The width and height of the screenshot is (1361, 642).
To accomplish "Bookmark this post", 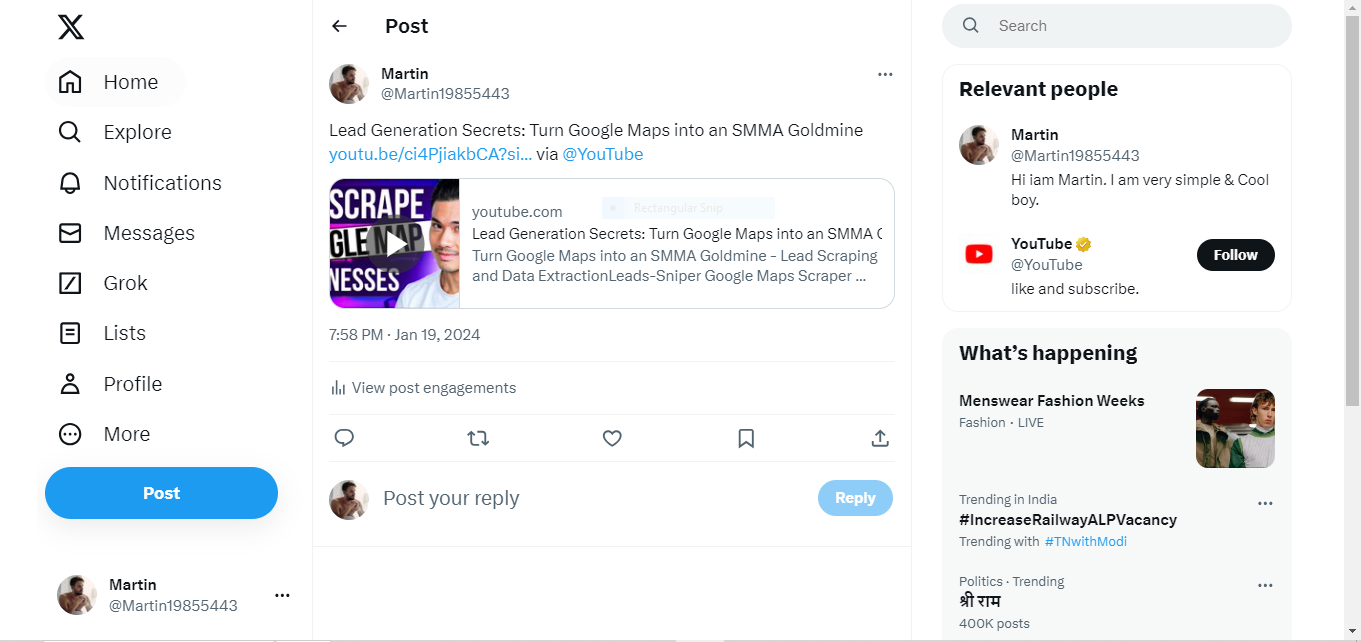I will [746, 438].
